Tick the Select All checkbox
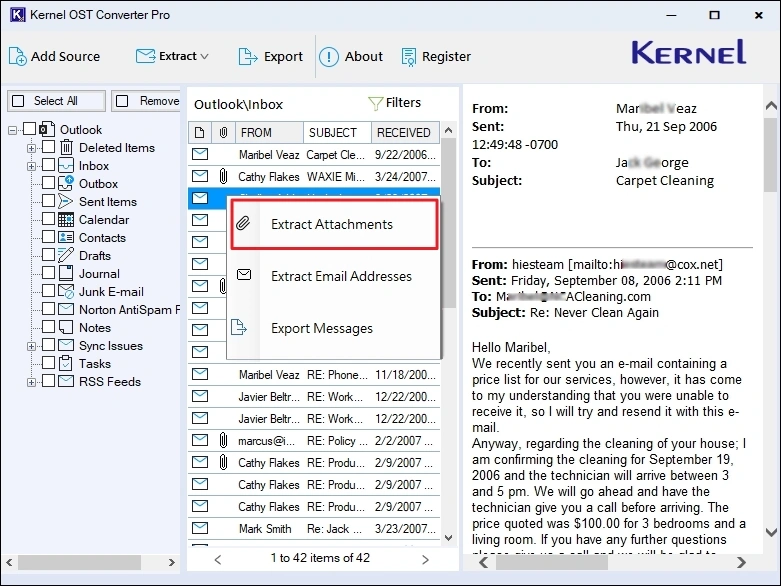 [x=19, y=101]
